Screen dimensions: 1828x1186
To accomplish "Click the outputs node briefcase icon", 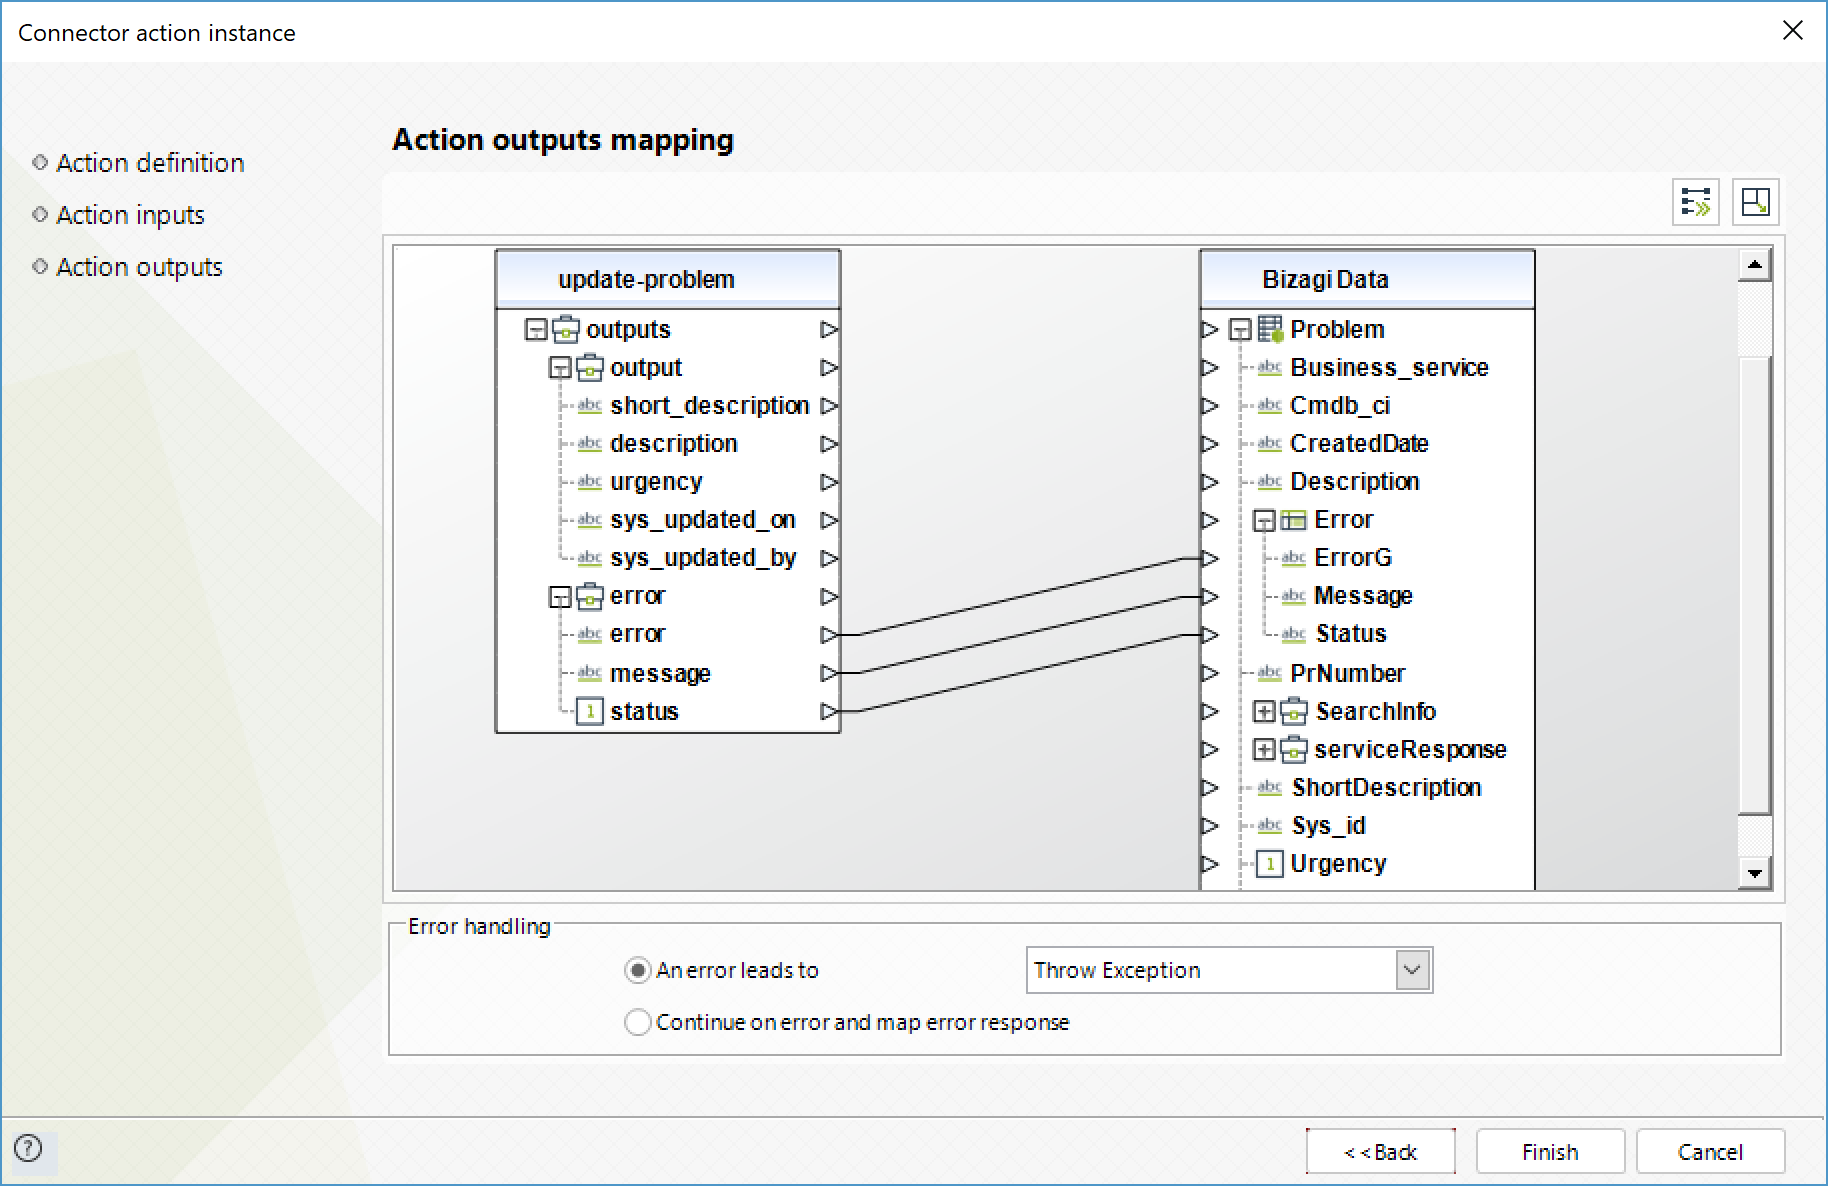I will (x=566, y=329).
